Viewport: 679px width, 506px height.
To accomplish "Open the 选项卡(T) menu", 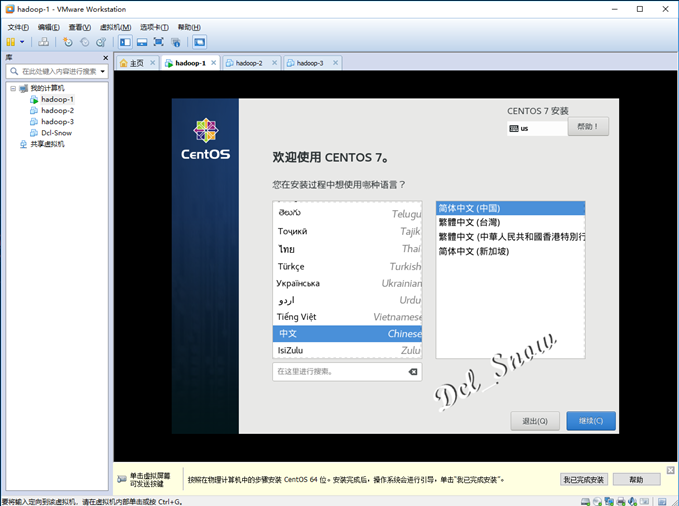I will [154, 27].
